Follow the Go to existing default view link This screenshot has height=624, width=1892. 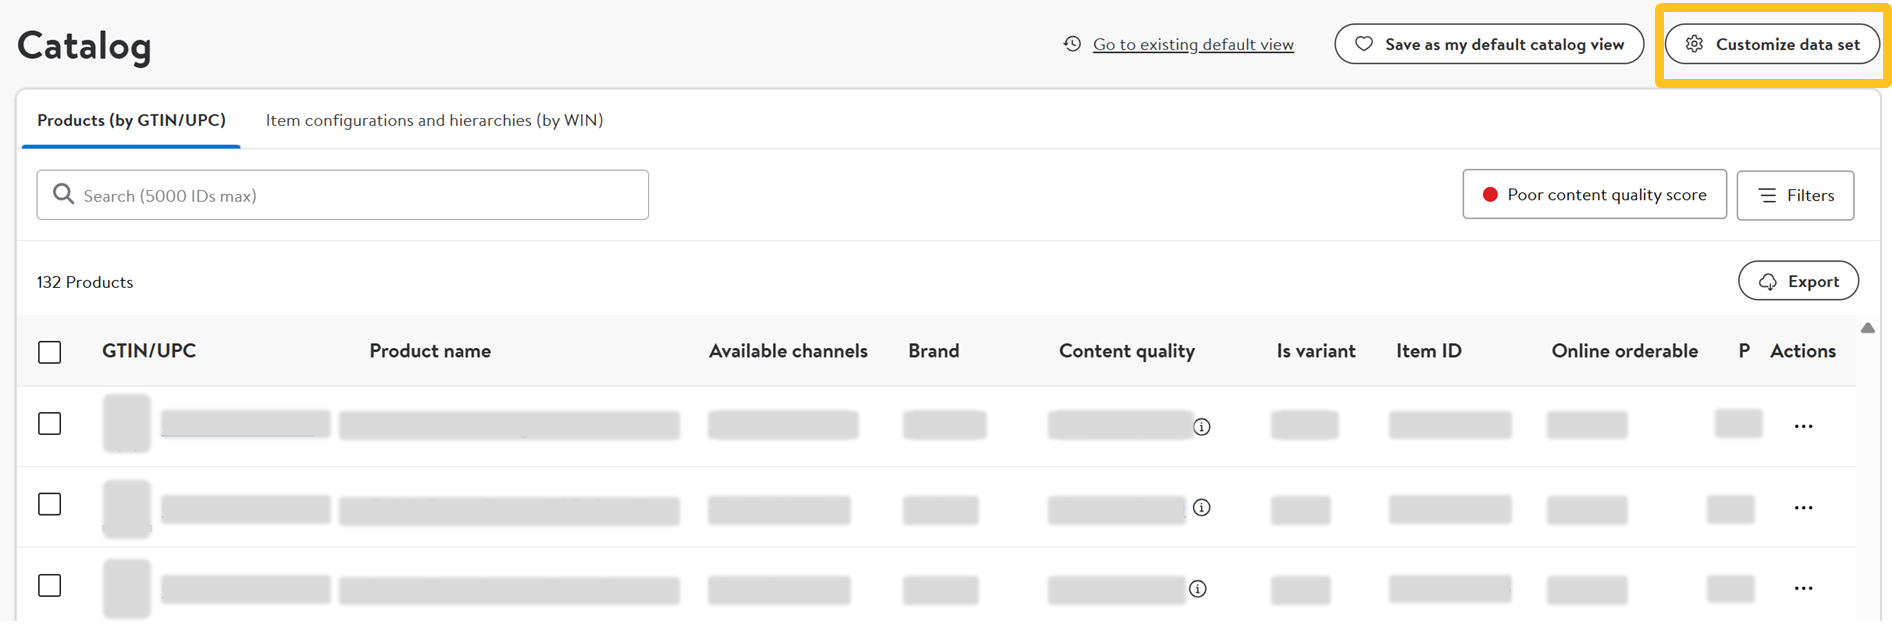click(x=1193, y=44)
